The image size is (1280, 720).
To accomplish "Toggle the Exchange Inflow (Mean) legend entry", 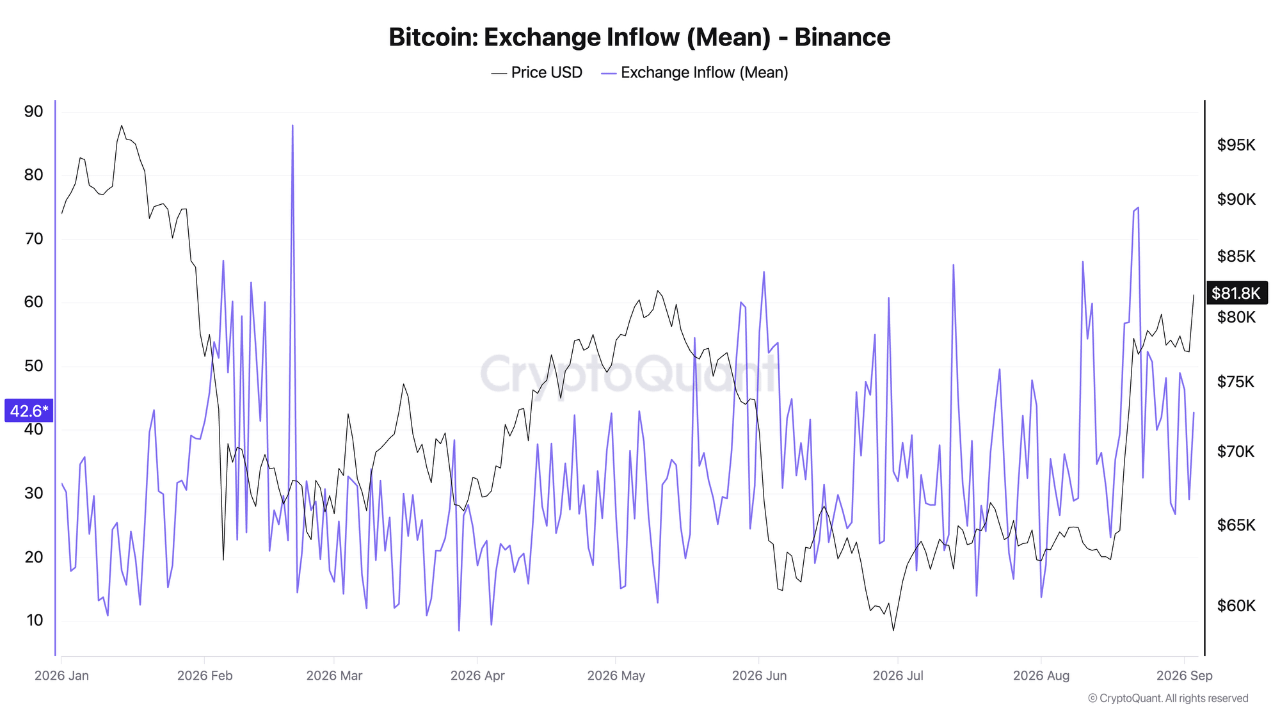I will (x=695, y=72).
